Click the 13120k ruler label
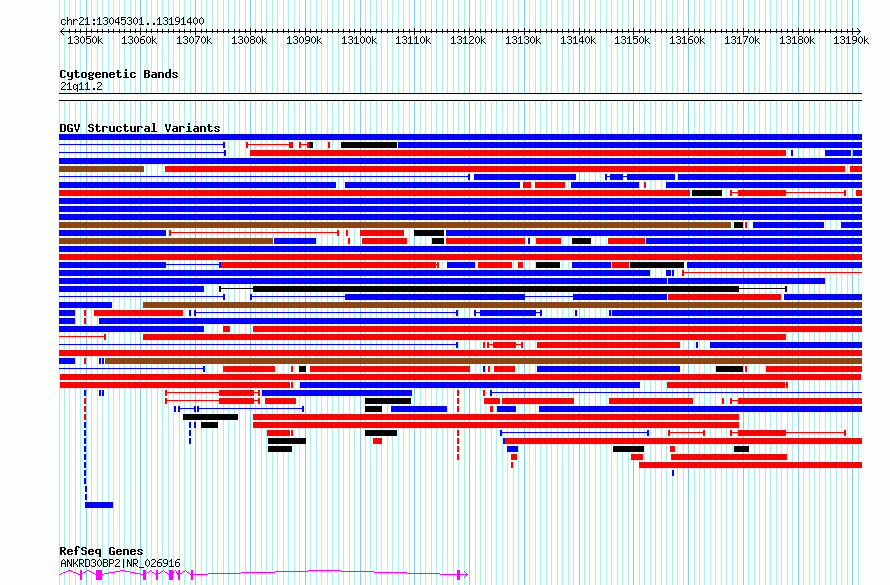 click(468, 40)
